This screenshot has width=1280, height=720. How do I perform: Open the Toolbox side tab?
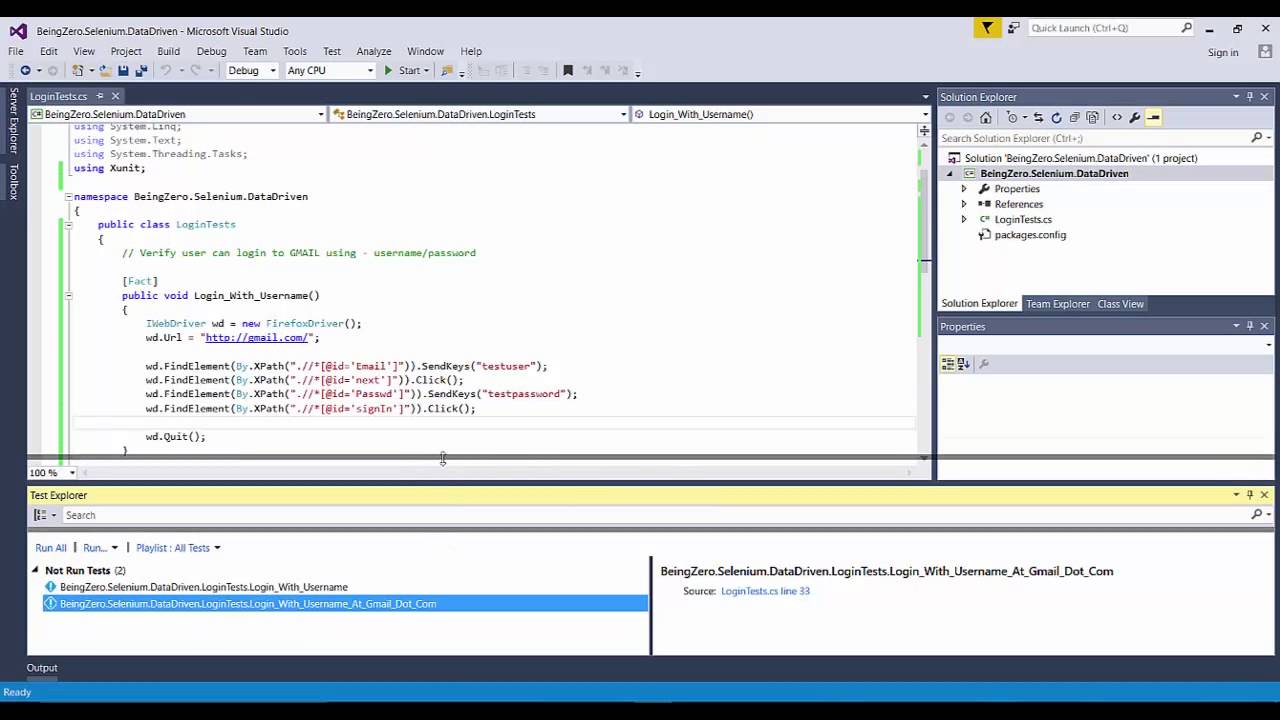click(x=14, y=183)
